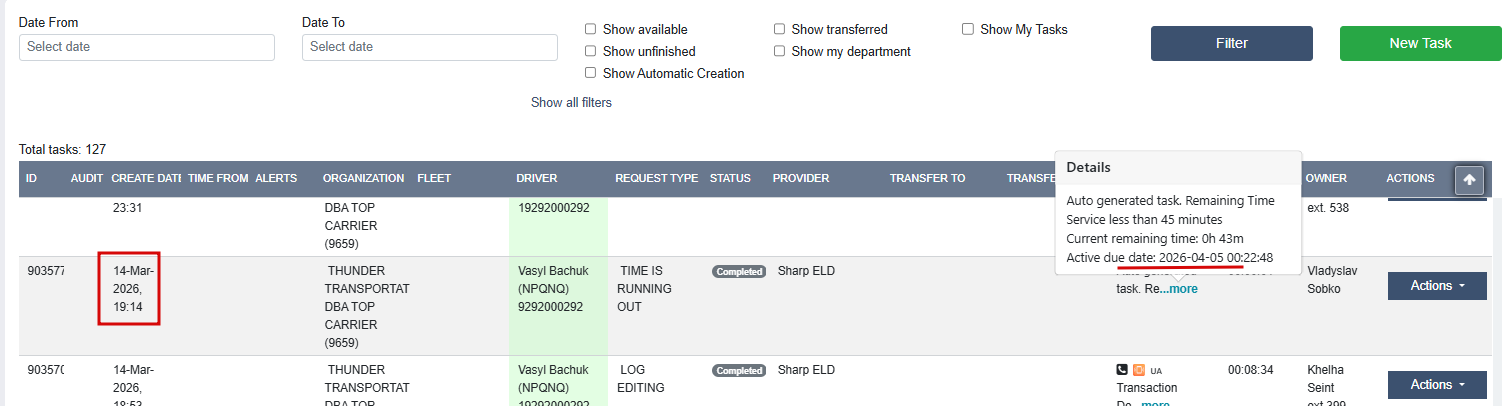Screen dimensions: 1504x406
Task: Open Actions dropdown for Khelha Seint row
Action: coord(1437,385)
